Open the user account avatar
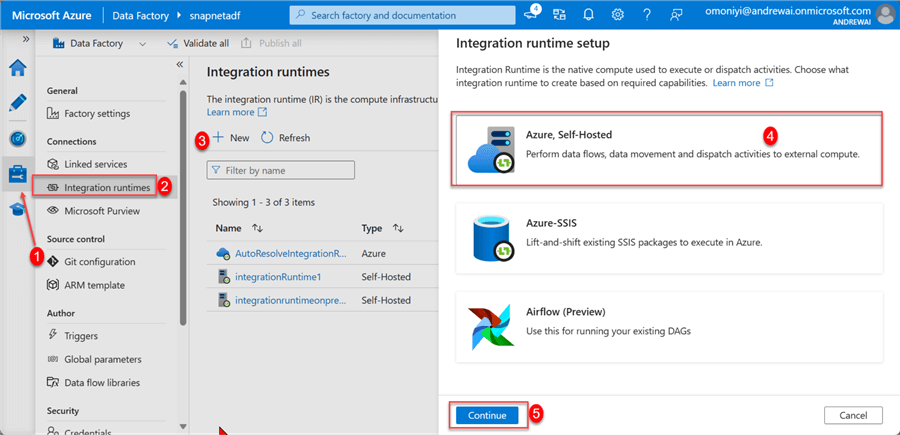Viewport: 900px width, 435px height. (x=885, y=15)
